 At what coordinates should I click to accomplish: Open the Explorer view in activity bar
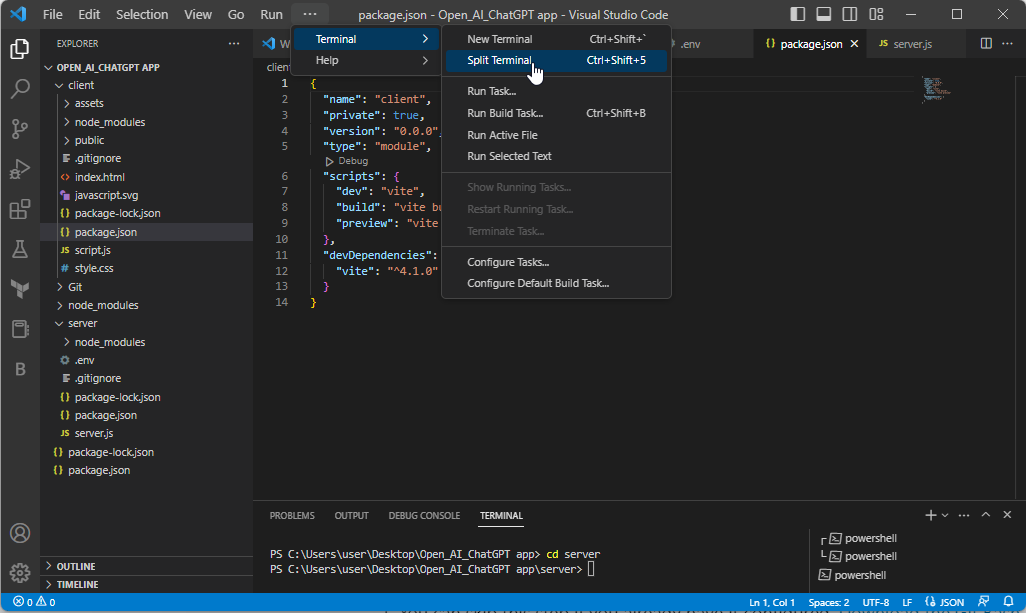20,49
